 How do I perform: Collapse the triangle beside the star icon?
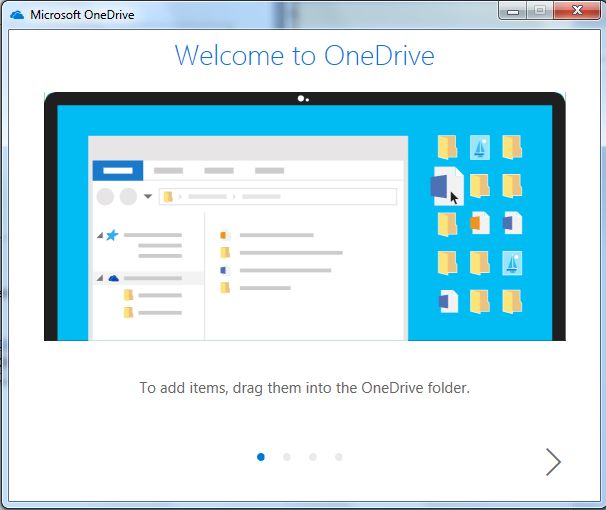coord(100,236)
